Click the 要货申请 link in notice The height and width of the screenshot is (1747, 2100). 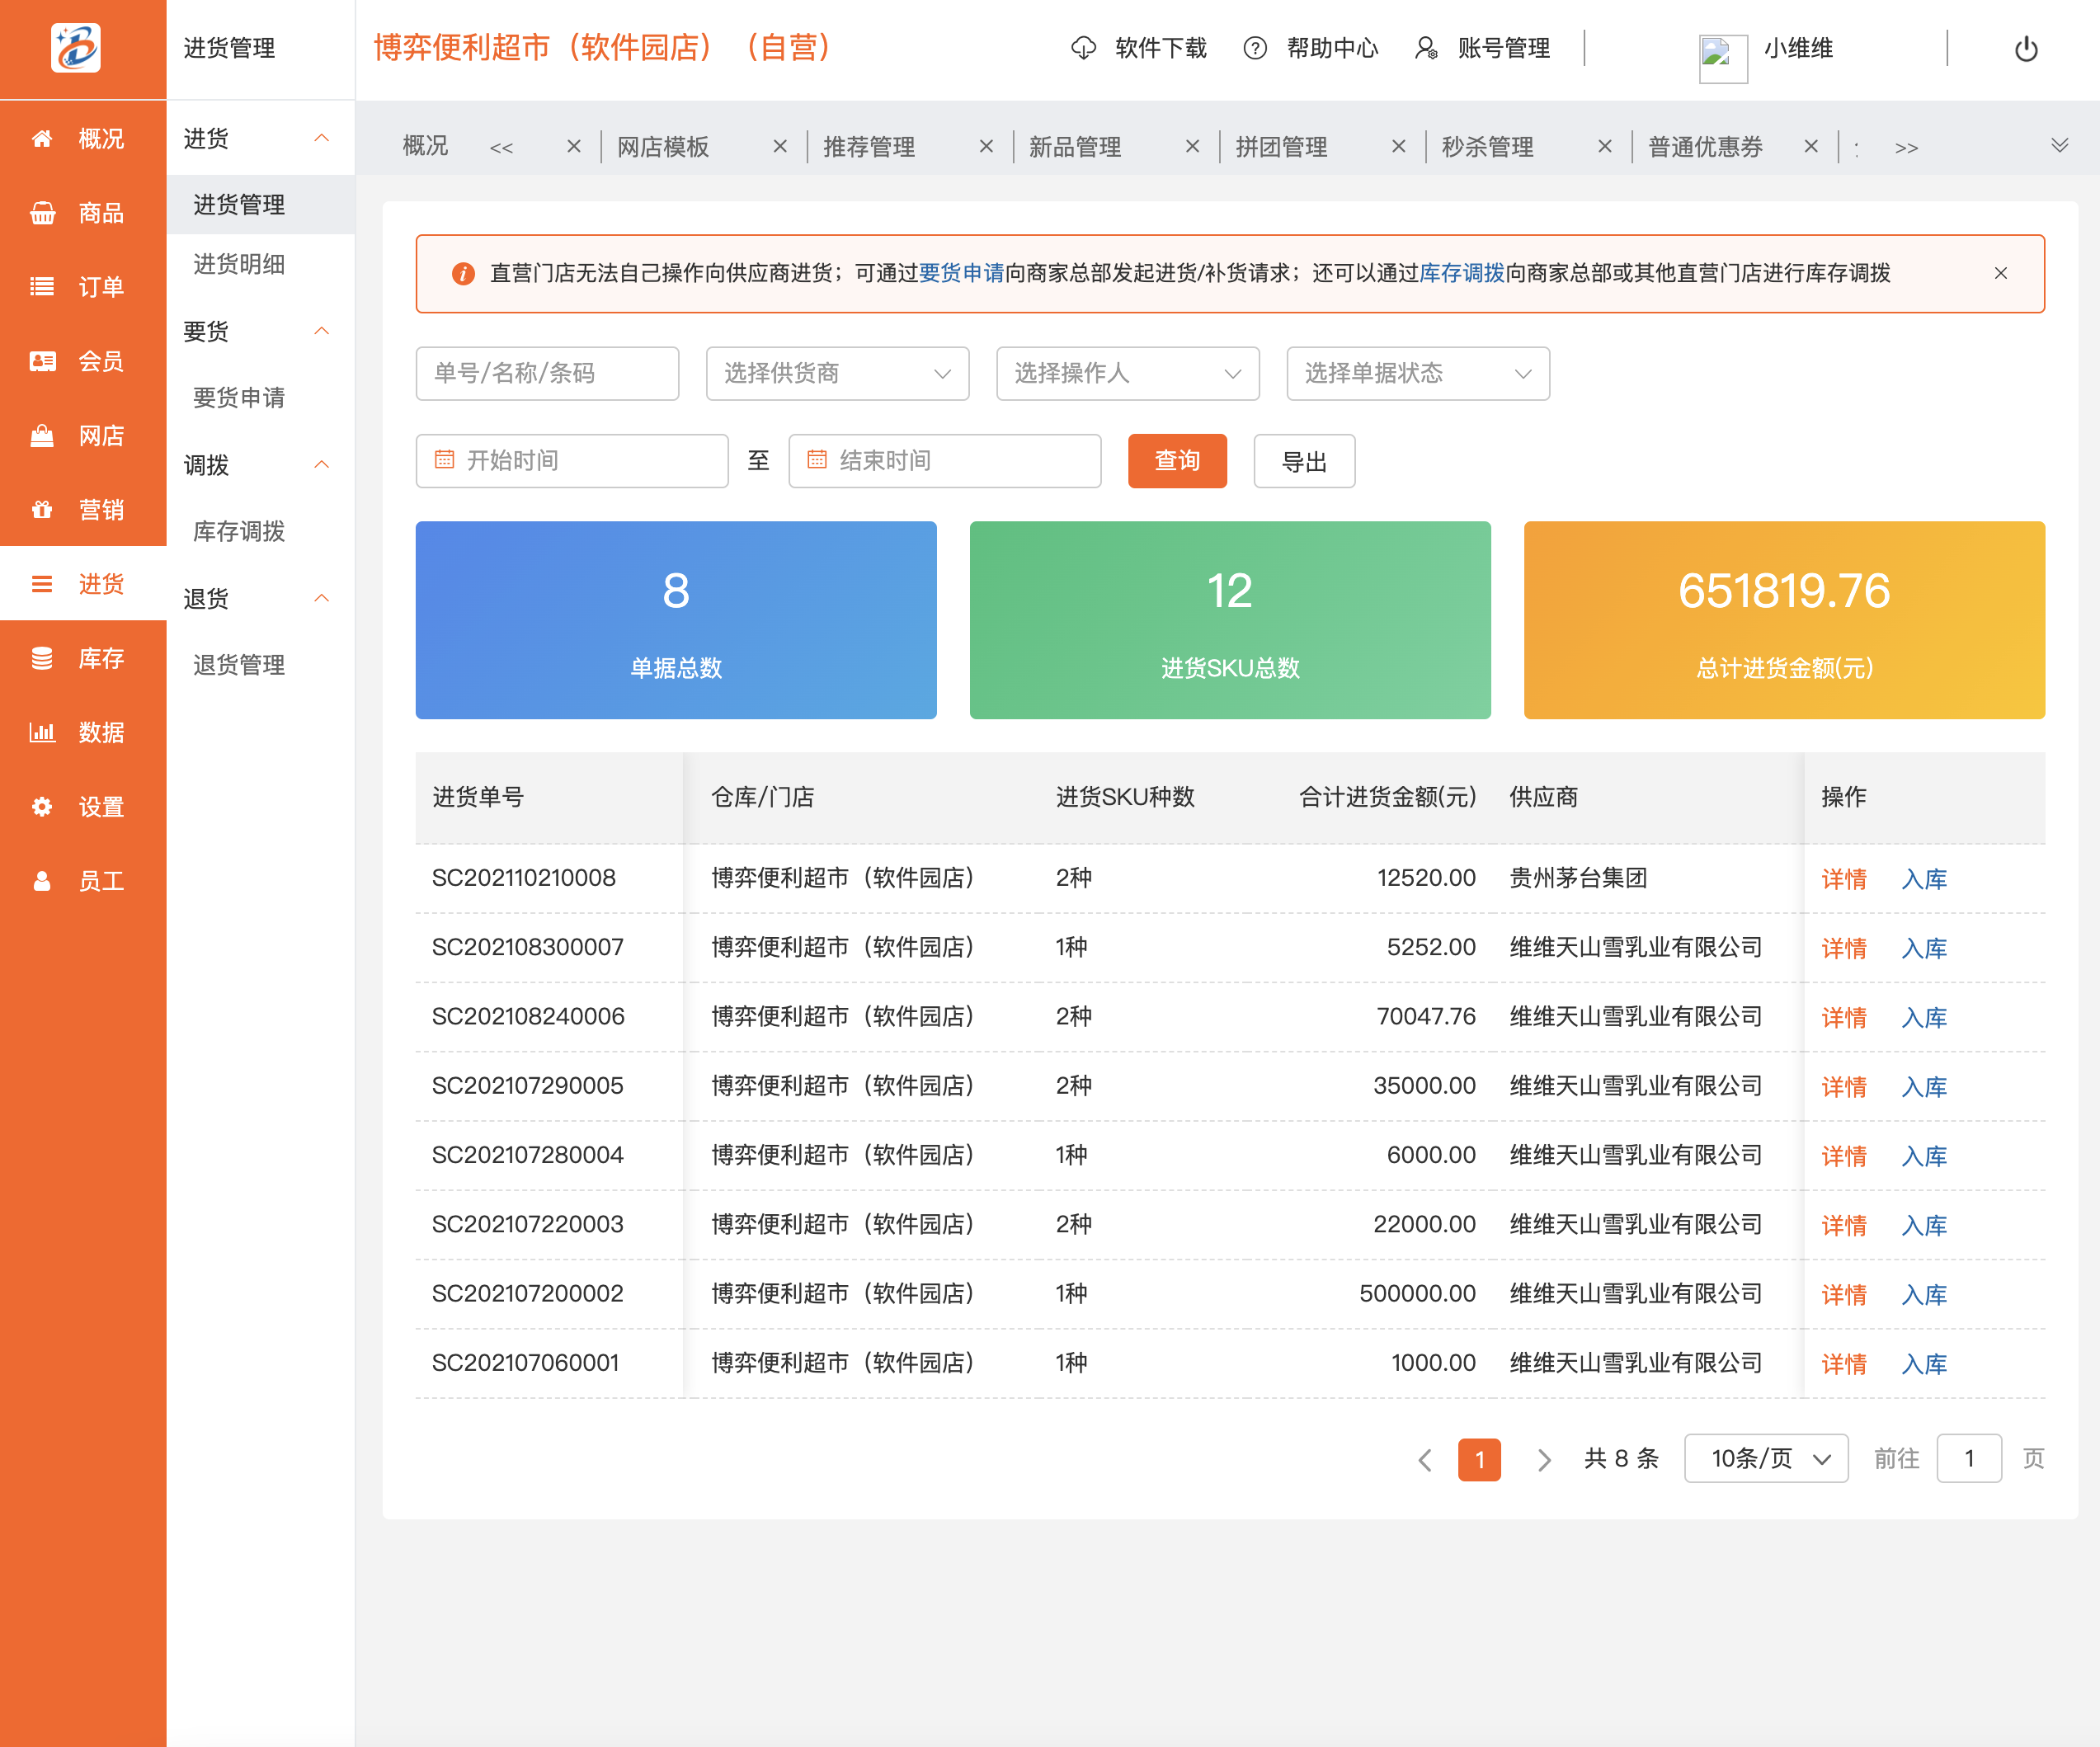click(x=960, y=273)
